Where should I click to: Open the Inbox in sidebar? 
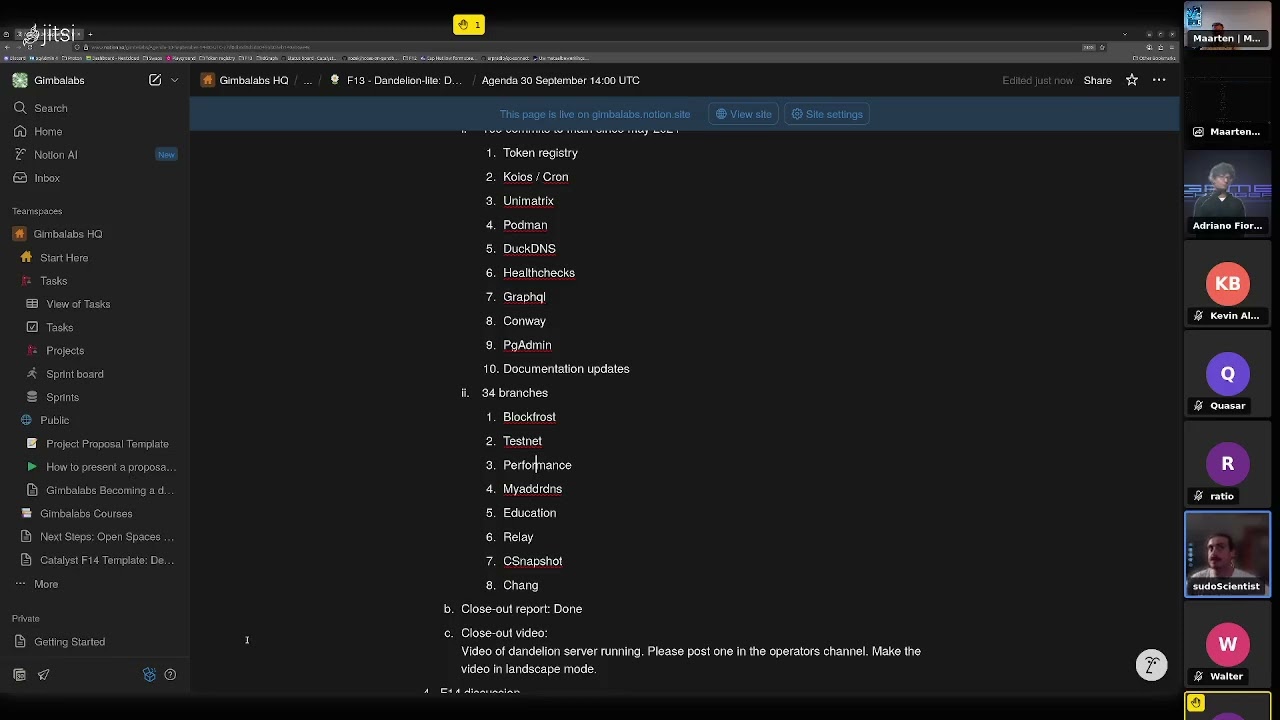(46, 178)
